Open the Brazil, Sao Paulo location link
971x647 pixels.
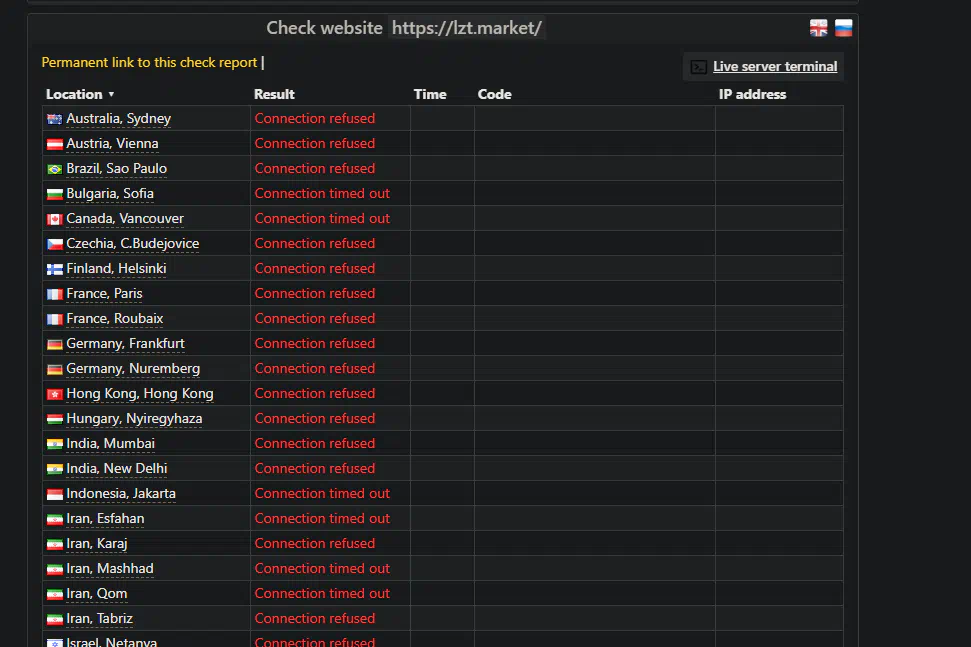click(x=116, y=168)
